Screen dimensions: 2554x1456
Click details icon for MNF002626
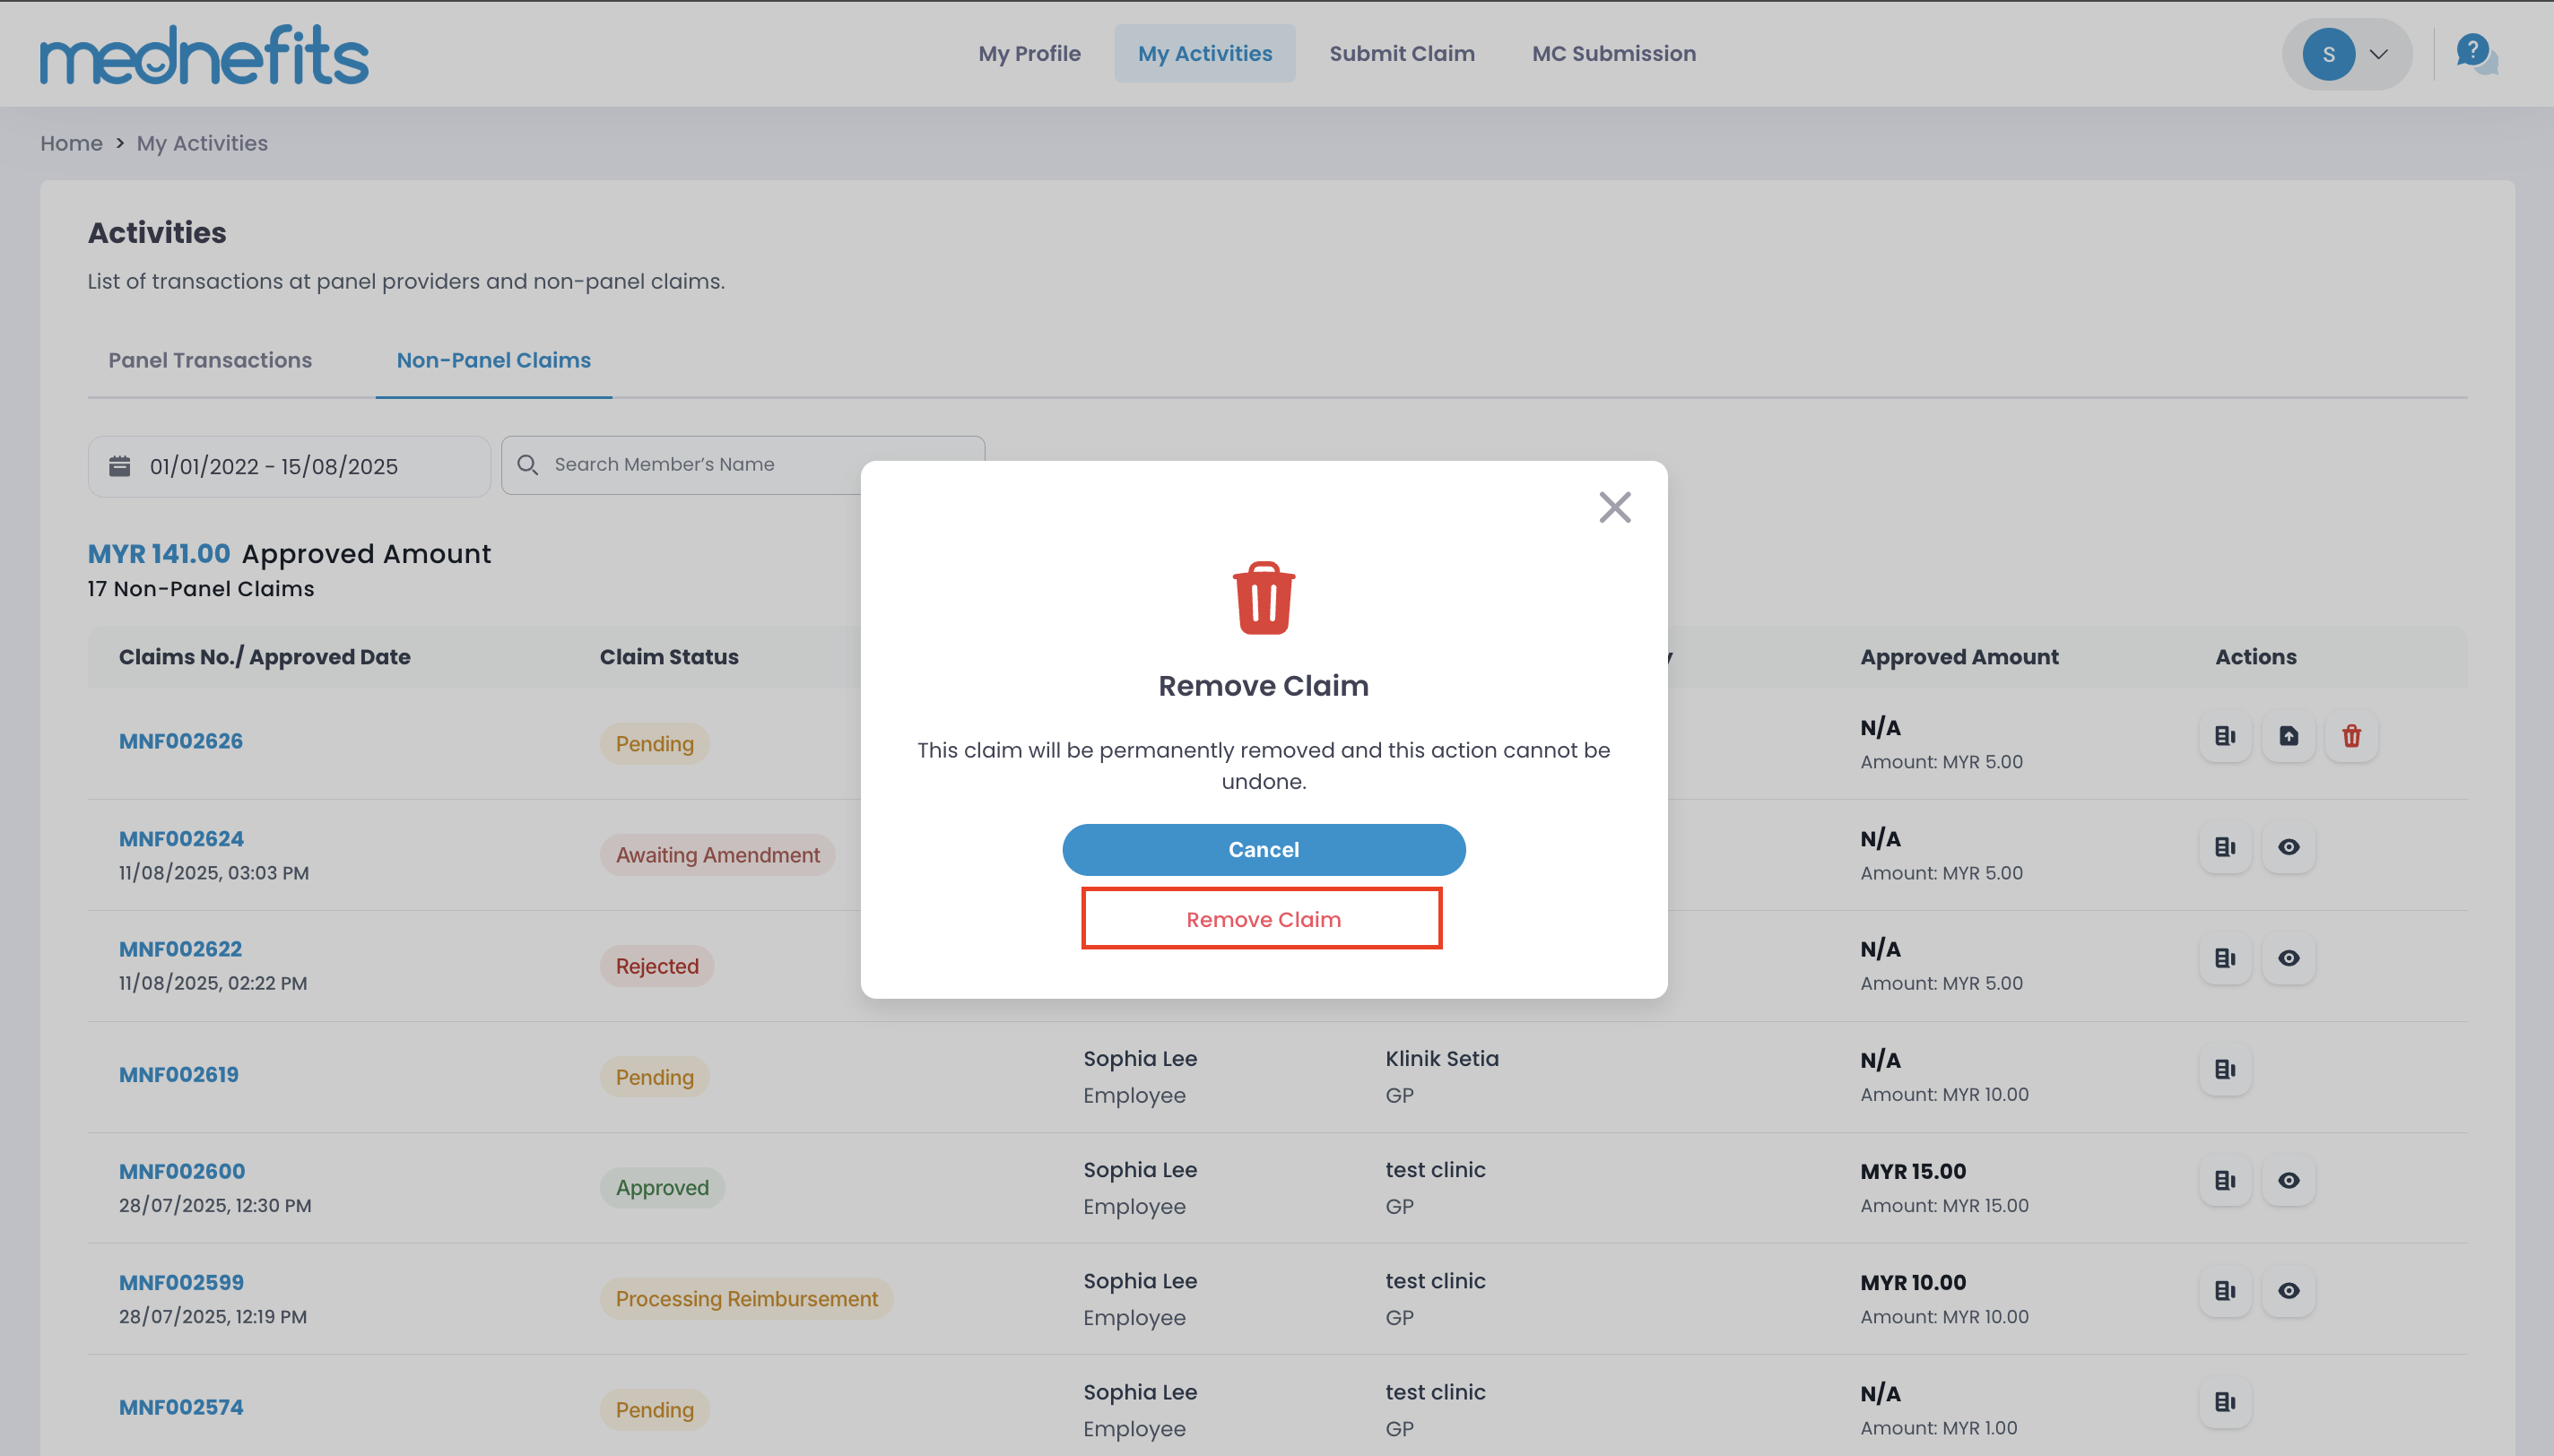coord(2224,736)
